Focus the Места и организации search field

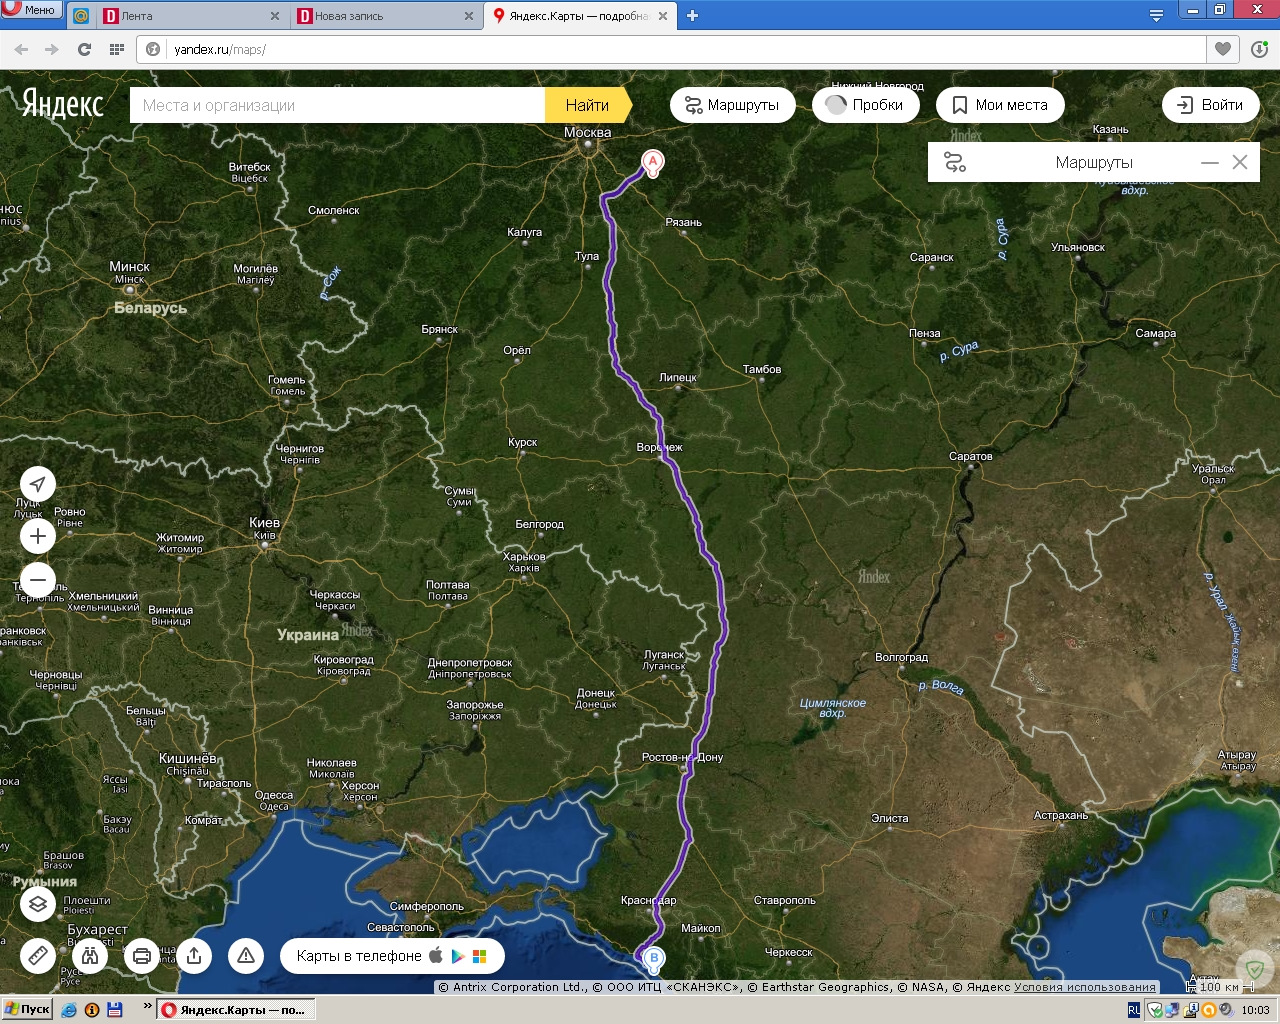(x=337, y=105)
